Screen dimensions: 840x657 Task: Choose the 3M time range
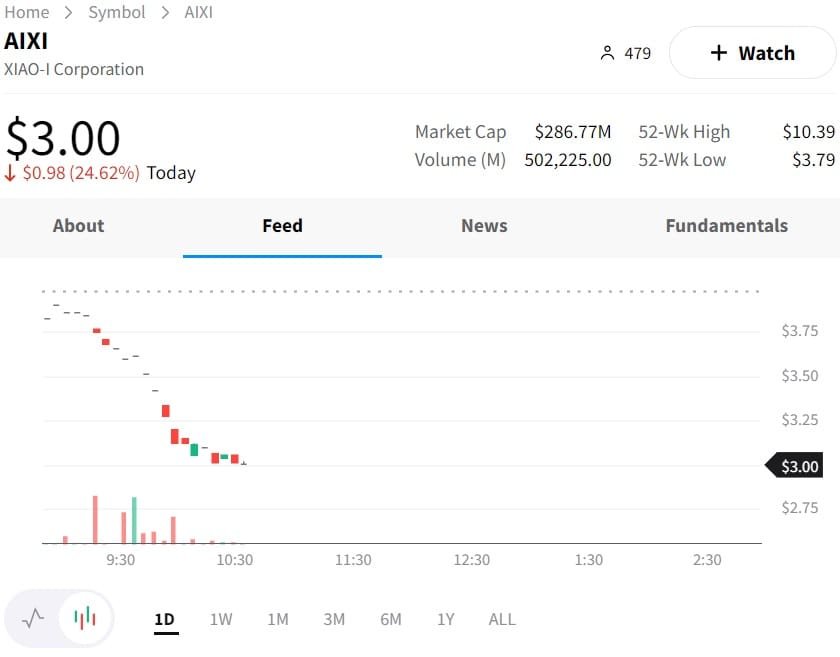click(x=334, y=619)
